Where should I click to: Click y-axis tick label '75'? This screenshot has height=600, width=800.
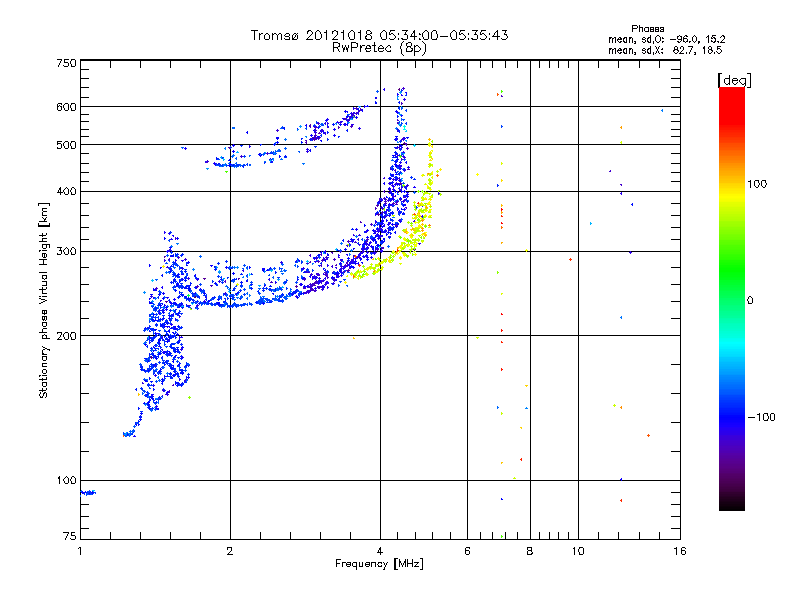click(x=70, y=536)
